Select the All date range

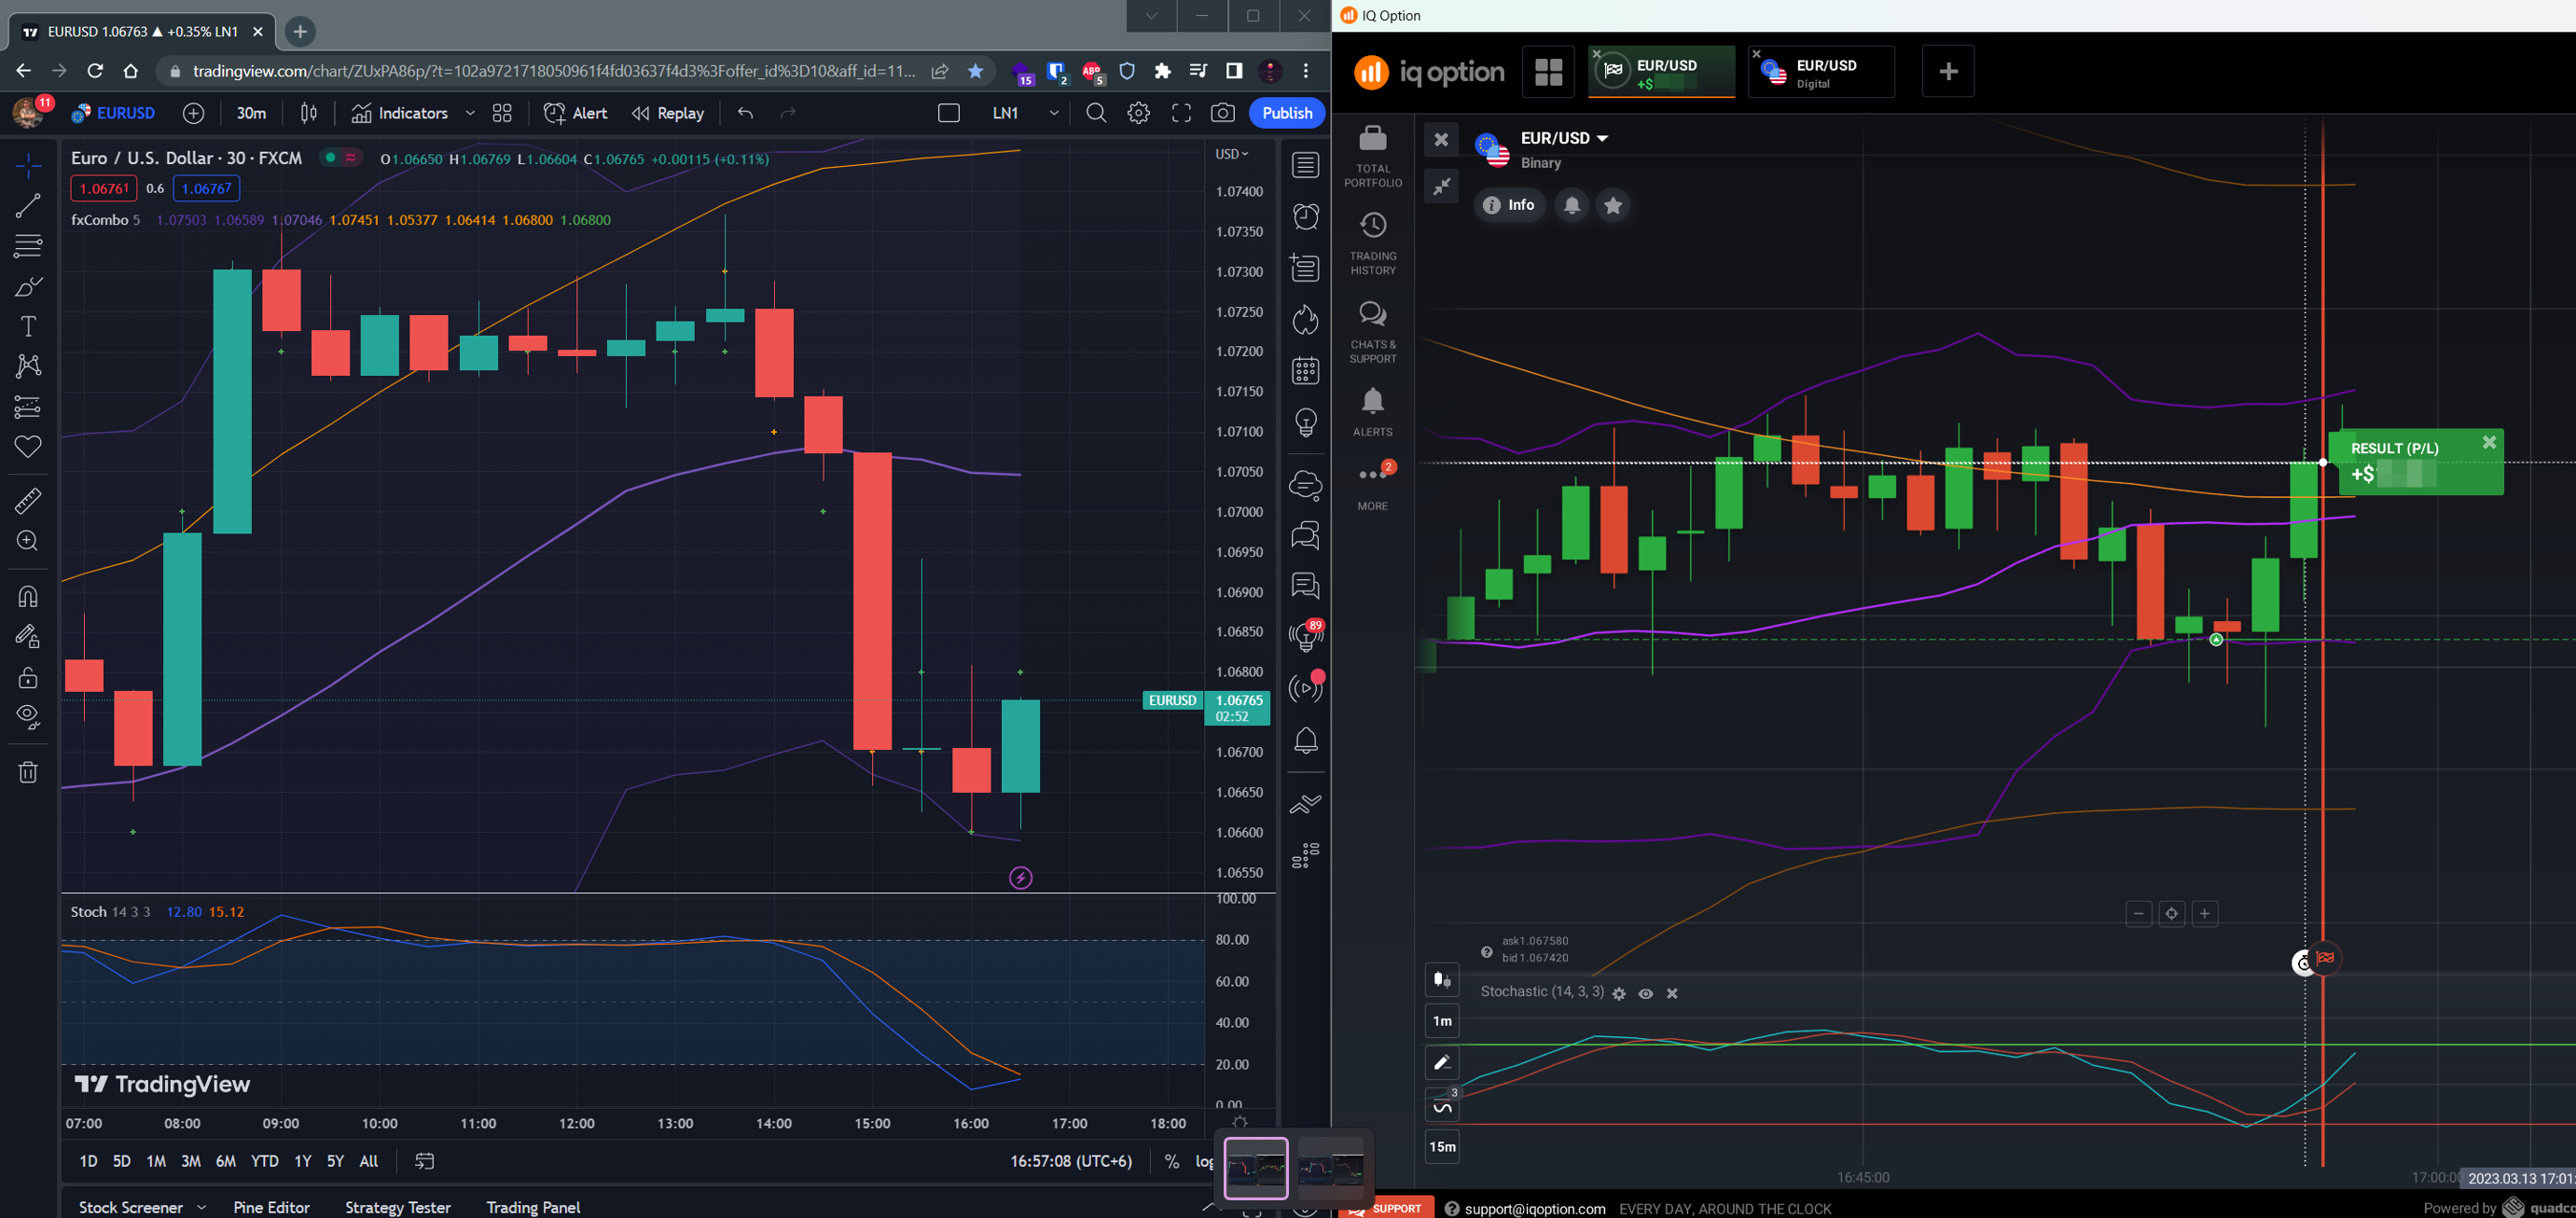(x=368, y=1161)
